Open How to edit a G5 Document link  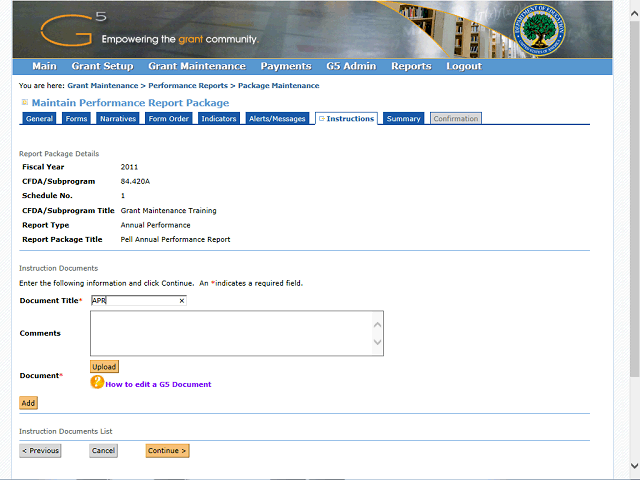point(158,384)
